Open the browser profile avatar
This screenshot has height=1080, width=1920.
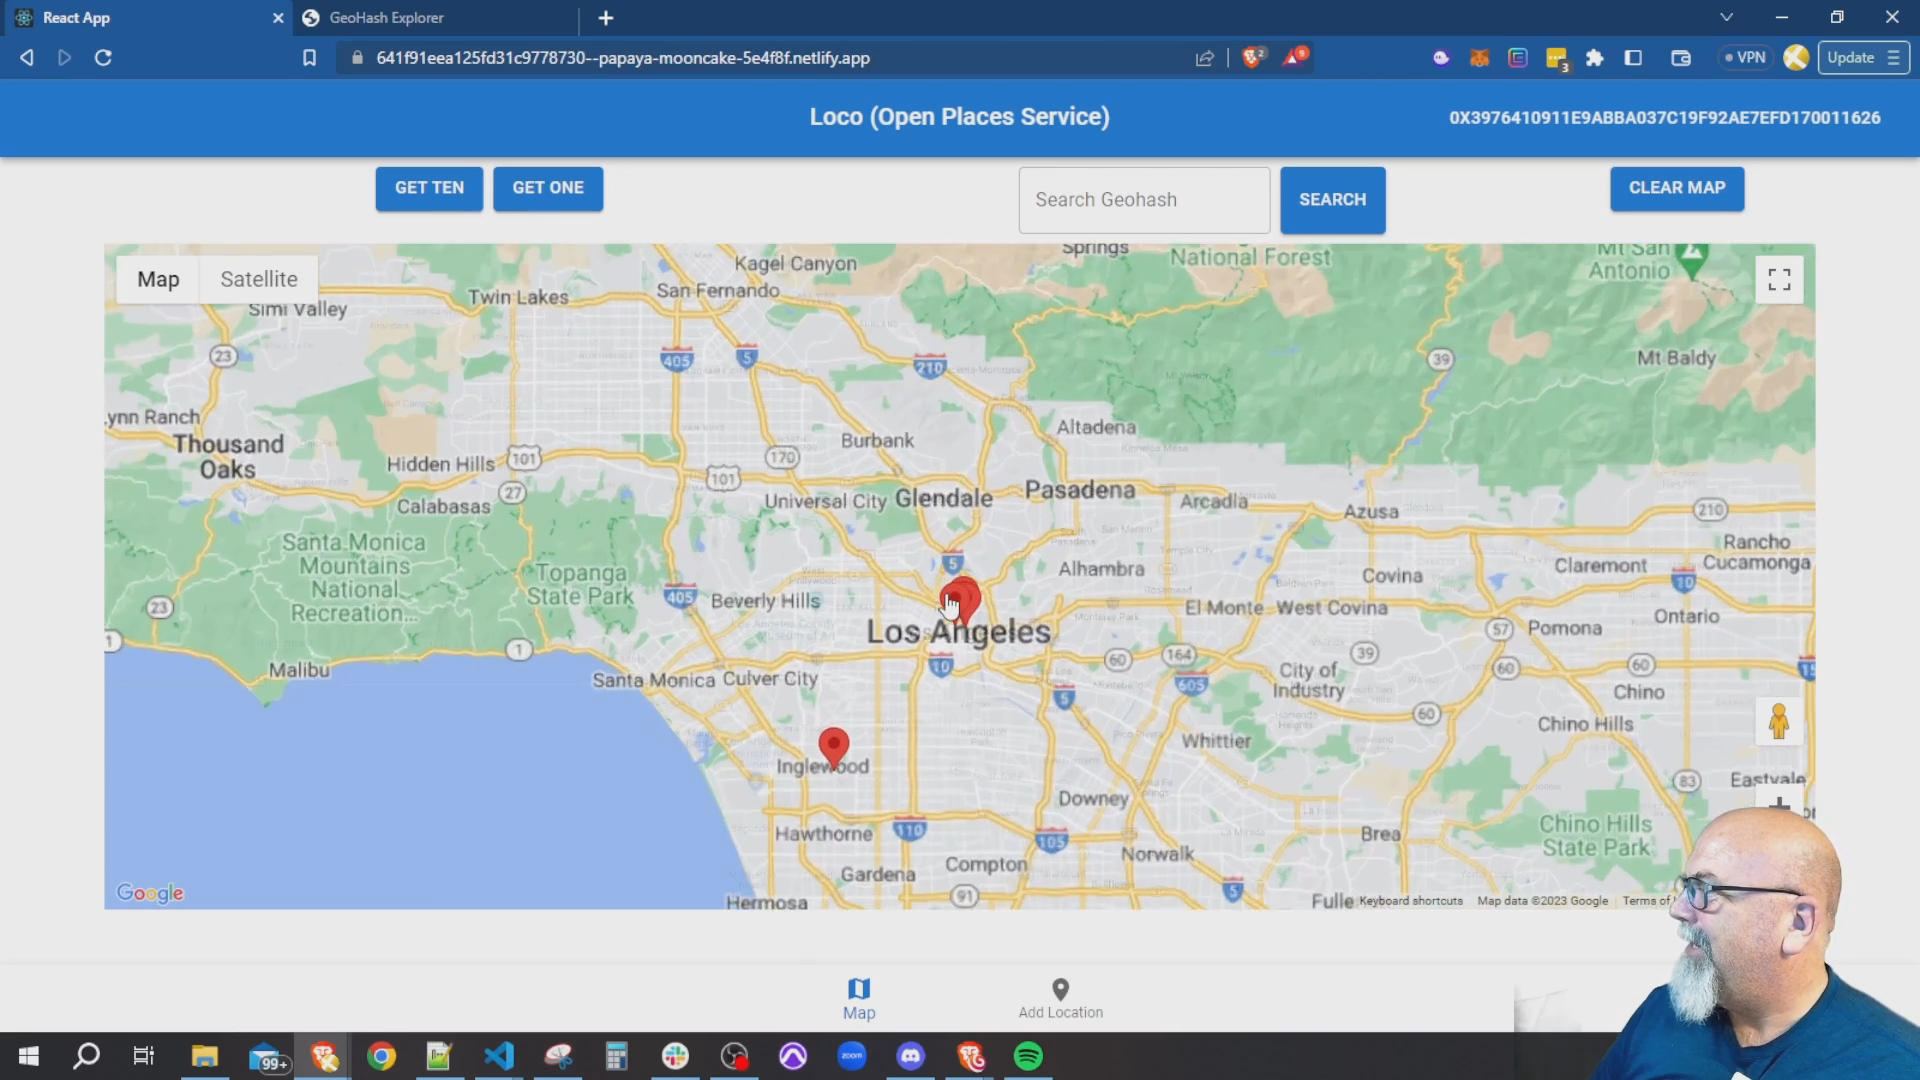1796,58
